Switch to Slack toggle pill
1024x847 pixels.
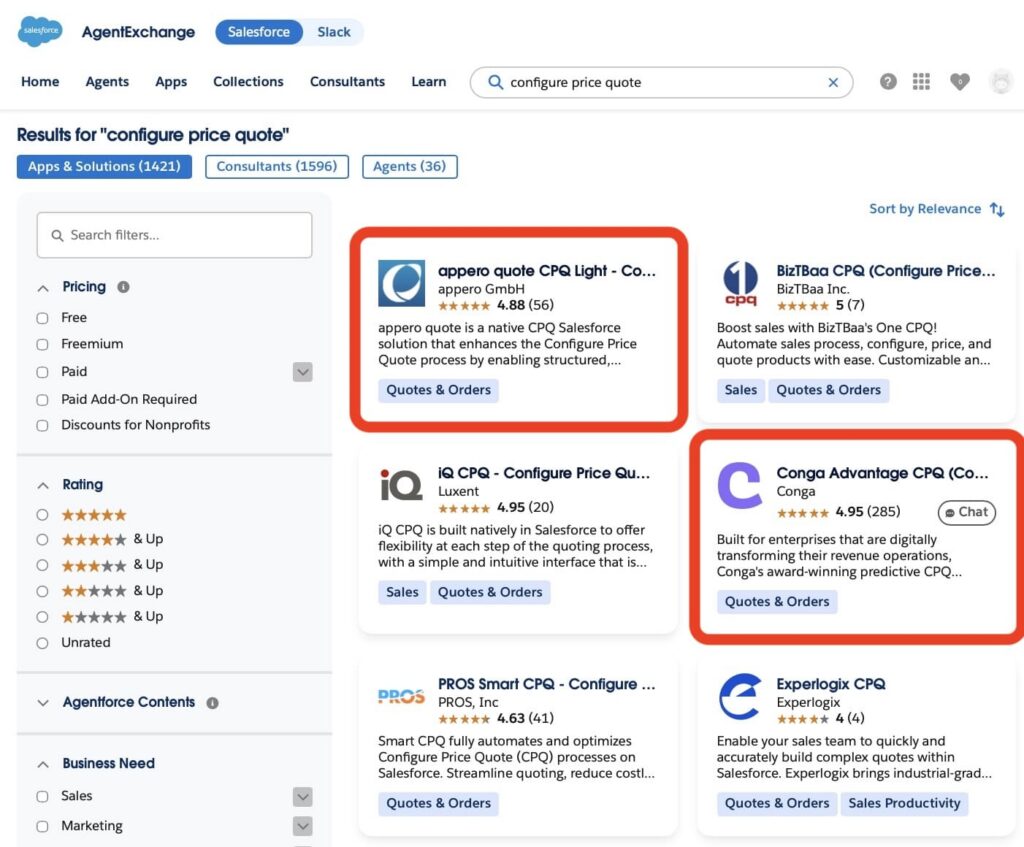(x=334, y=32)
